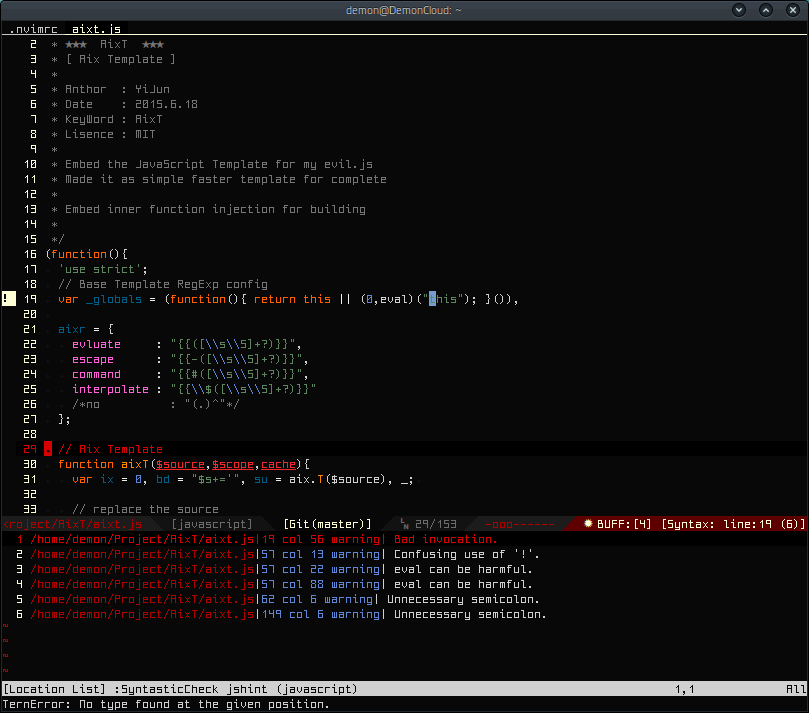Click the 'Date : 2015.6.18' comment line

124,104
